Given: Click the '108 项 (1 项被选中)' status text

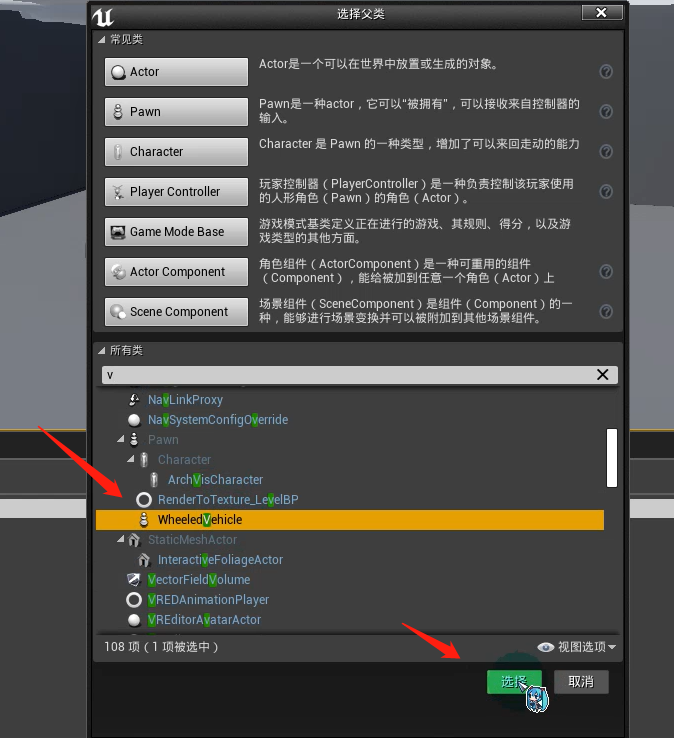Looking at the screenshot, I should (x=161, y=647).
